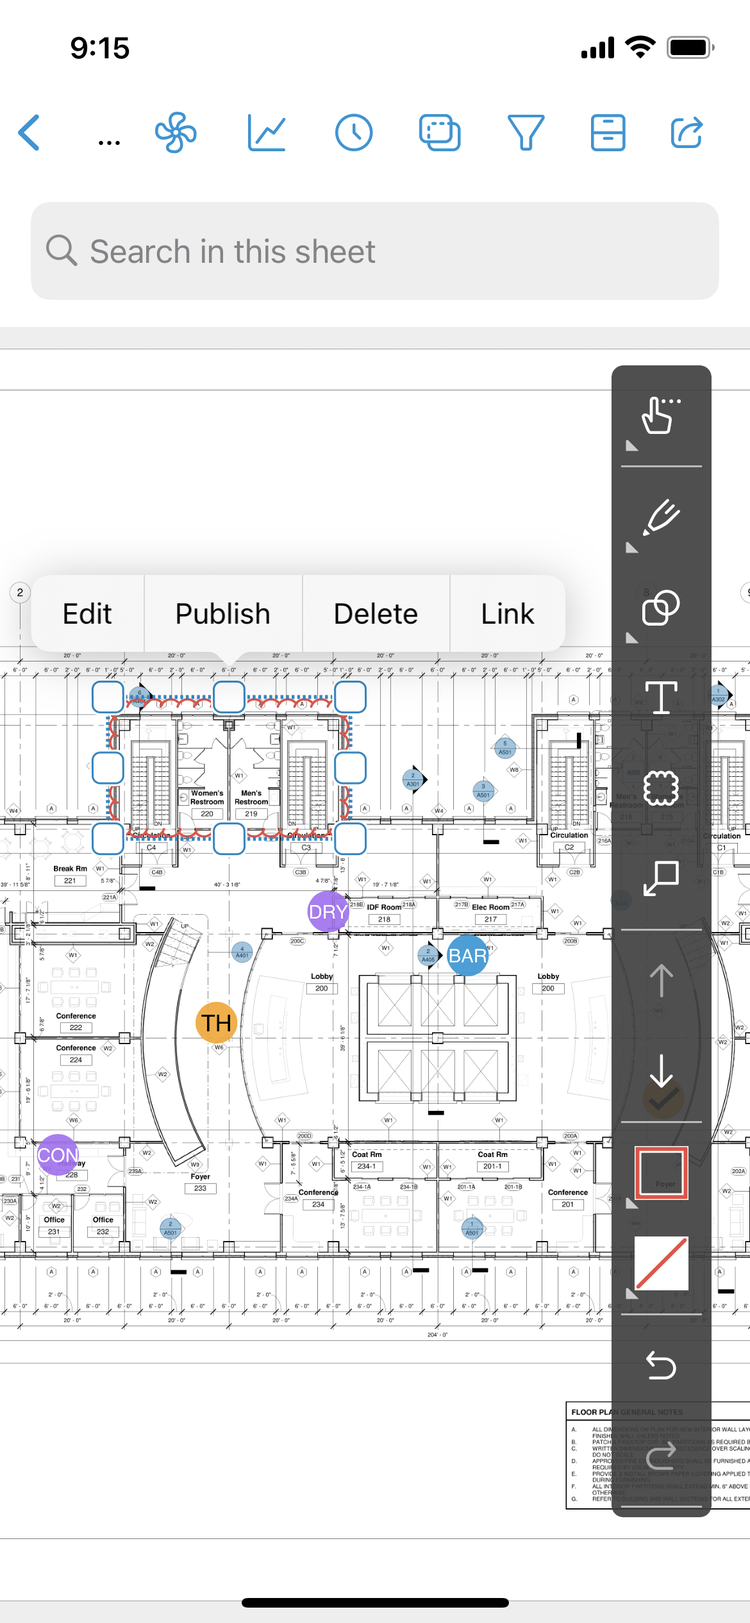Select the Text markup tool
The image size is (750, 1623).
[661, 697]
